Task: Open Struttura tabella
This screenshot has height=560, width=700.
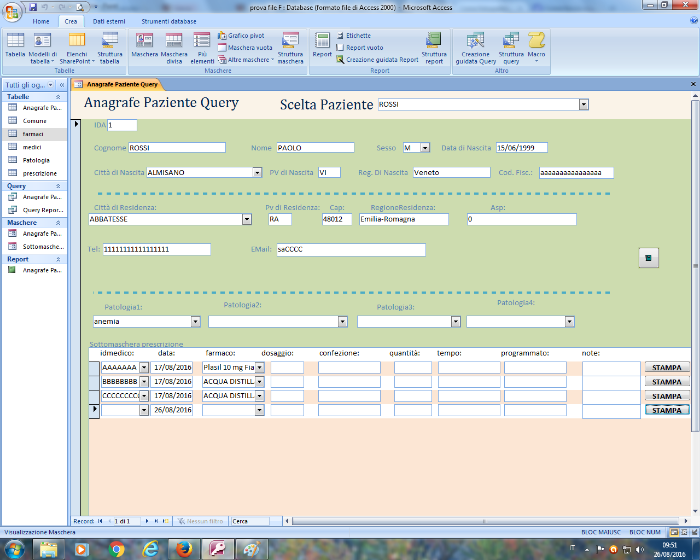Action: pyautogui.click(x=109, y=48)
